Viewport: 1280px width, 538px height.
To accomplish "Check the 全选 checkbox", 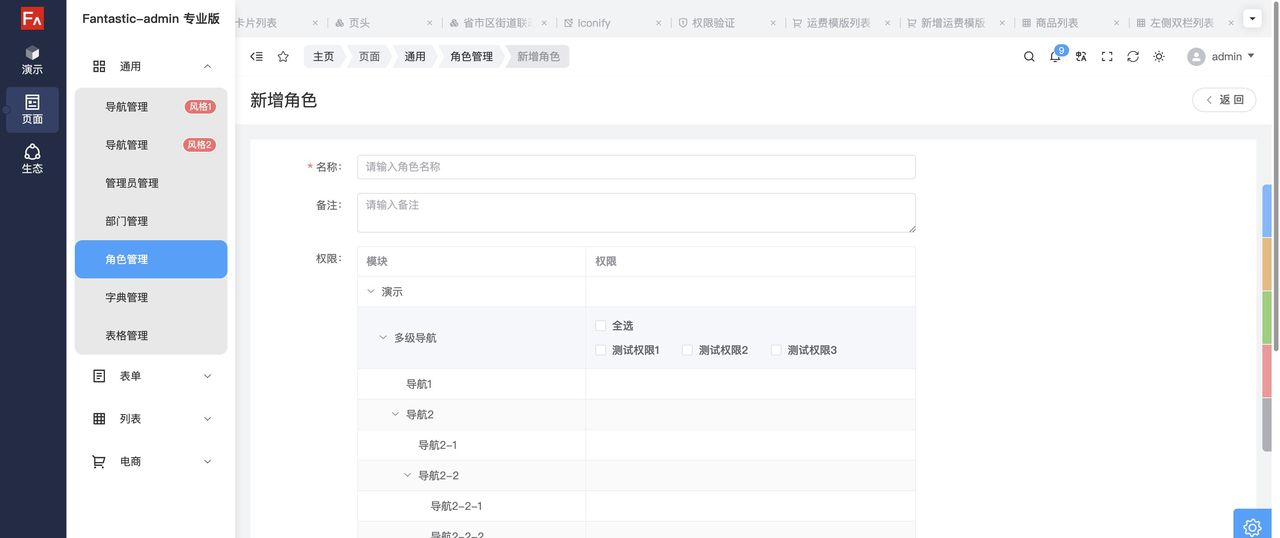I will (600, 326).
